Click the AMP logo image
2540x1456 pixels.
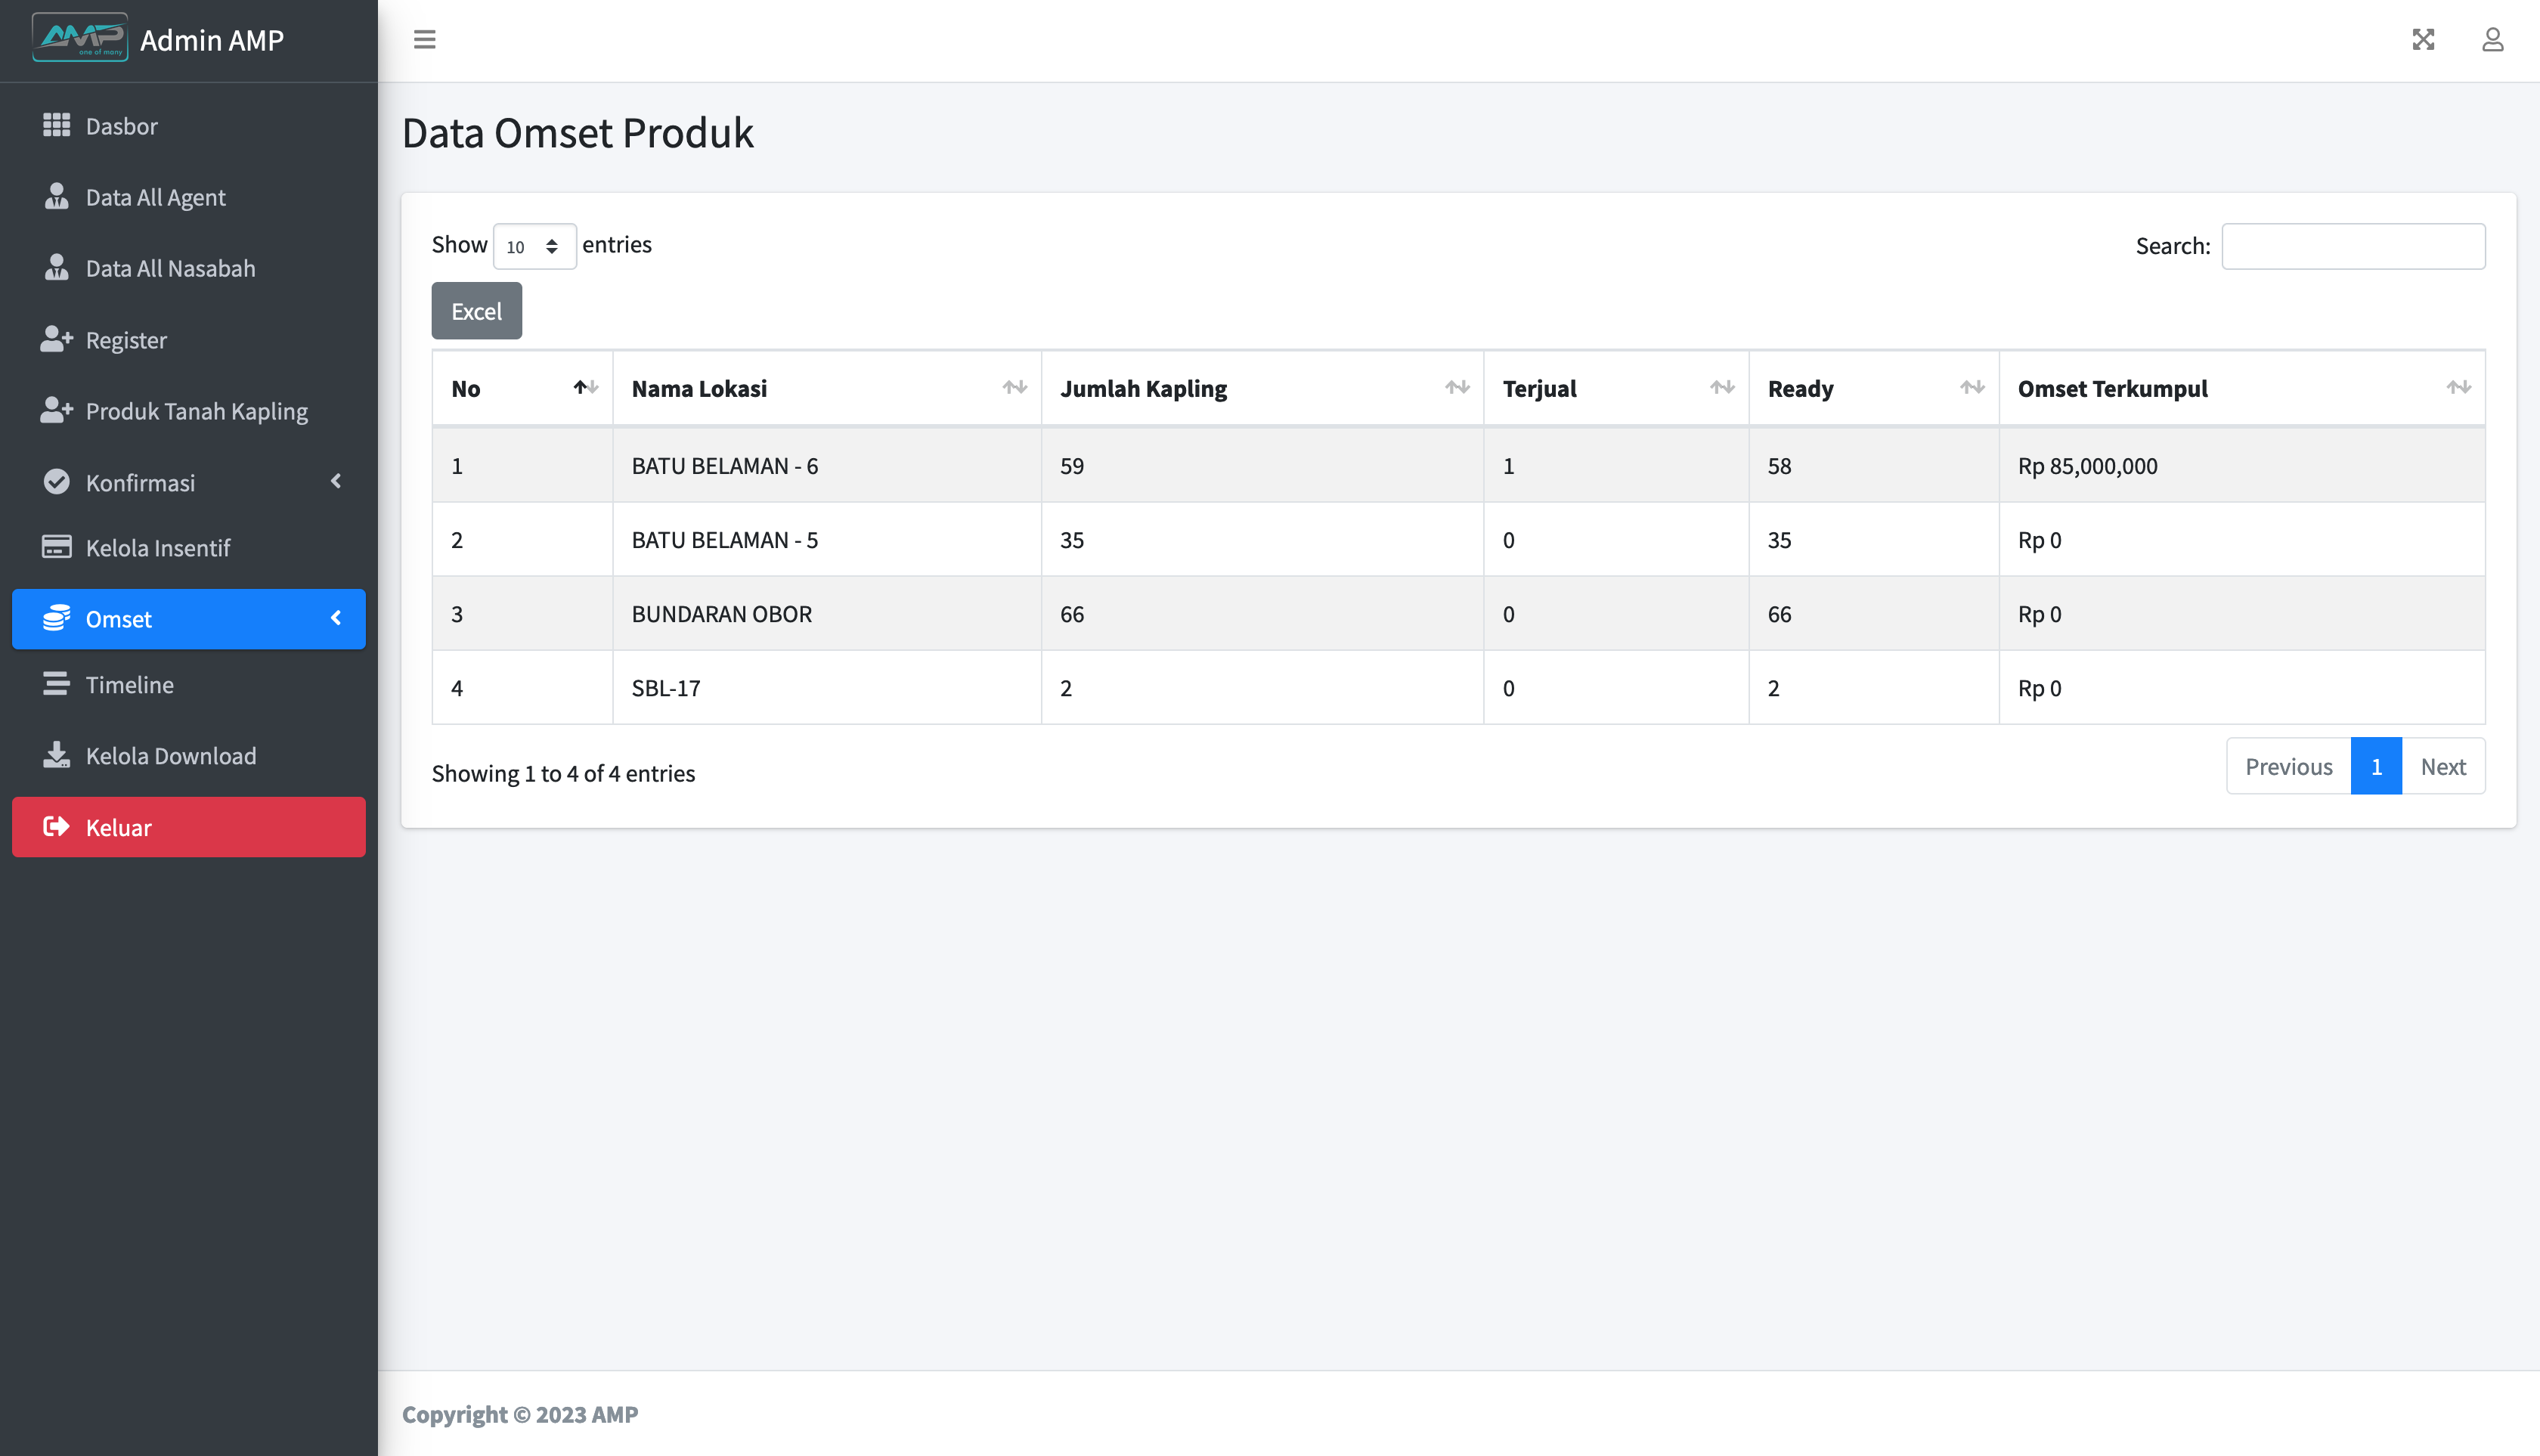coord(80,38)
